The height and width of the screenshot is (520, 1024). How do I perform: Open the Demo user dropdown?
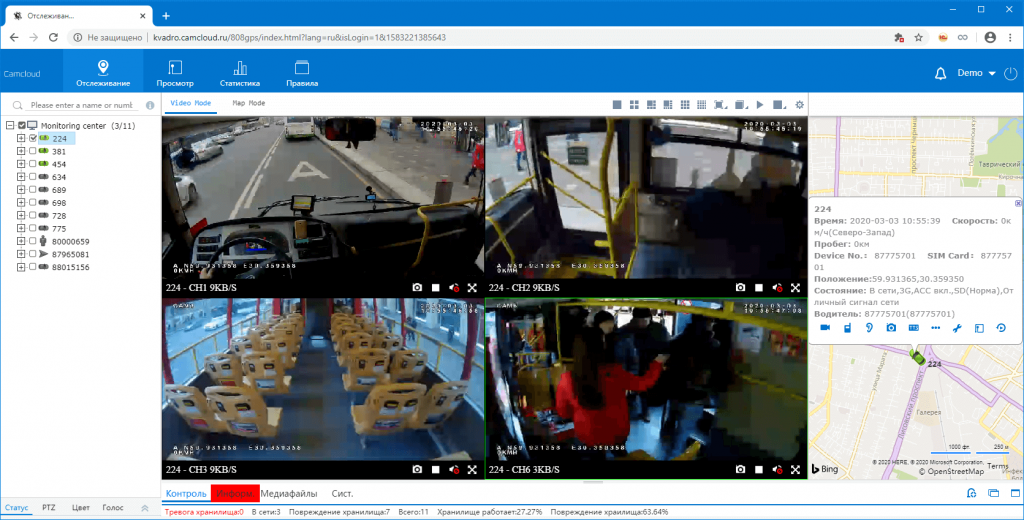click(x=976, y=73)
